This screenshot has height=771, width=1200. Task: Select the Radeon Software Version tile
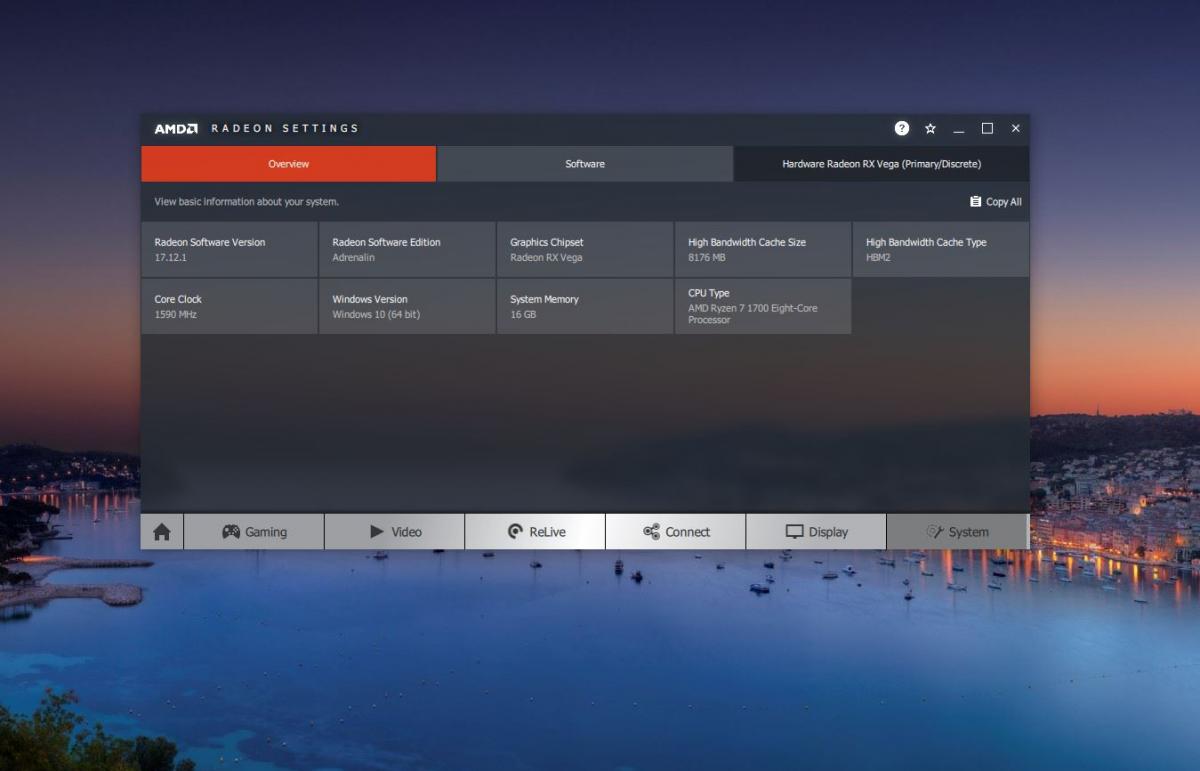coord(229,249)
